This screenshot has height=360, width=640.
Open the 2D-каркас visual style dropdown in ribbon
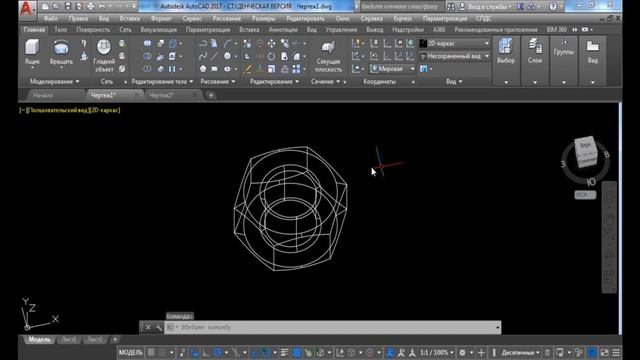pyautogui.click(x=454, y=43)
